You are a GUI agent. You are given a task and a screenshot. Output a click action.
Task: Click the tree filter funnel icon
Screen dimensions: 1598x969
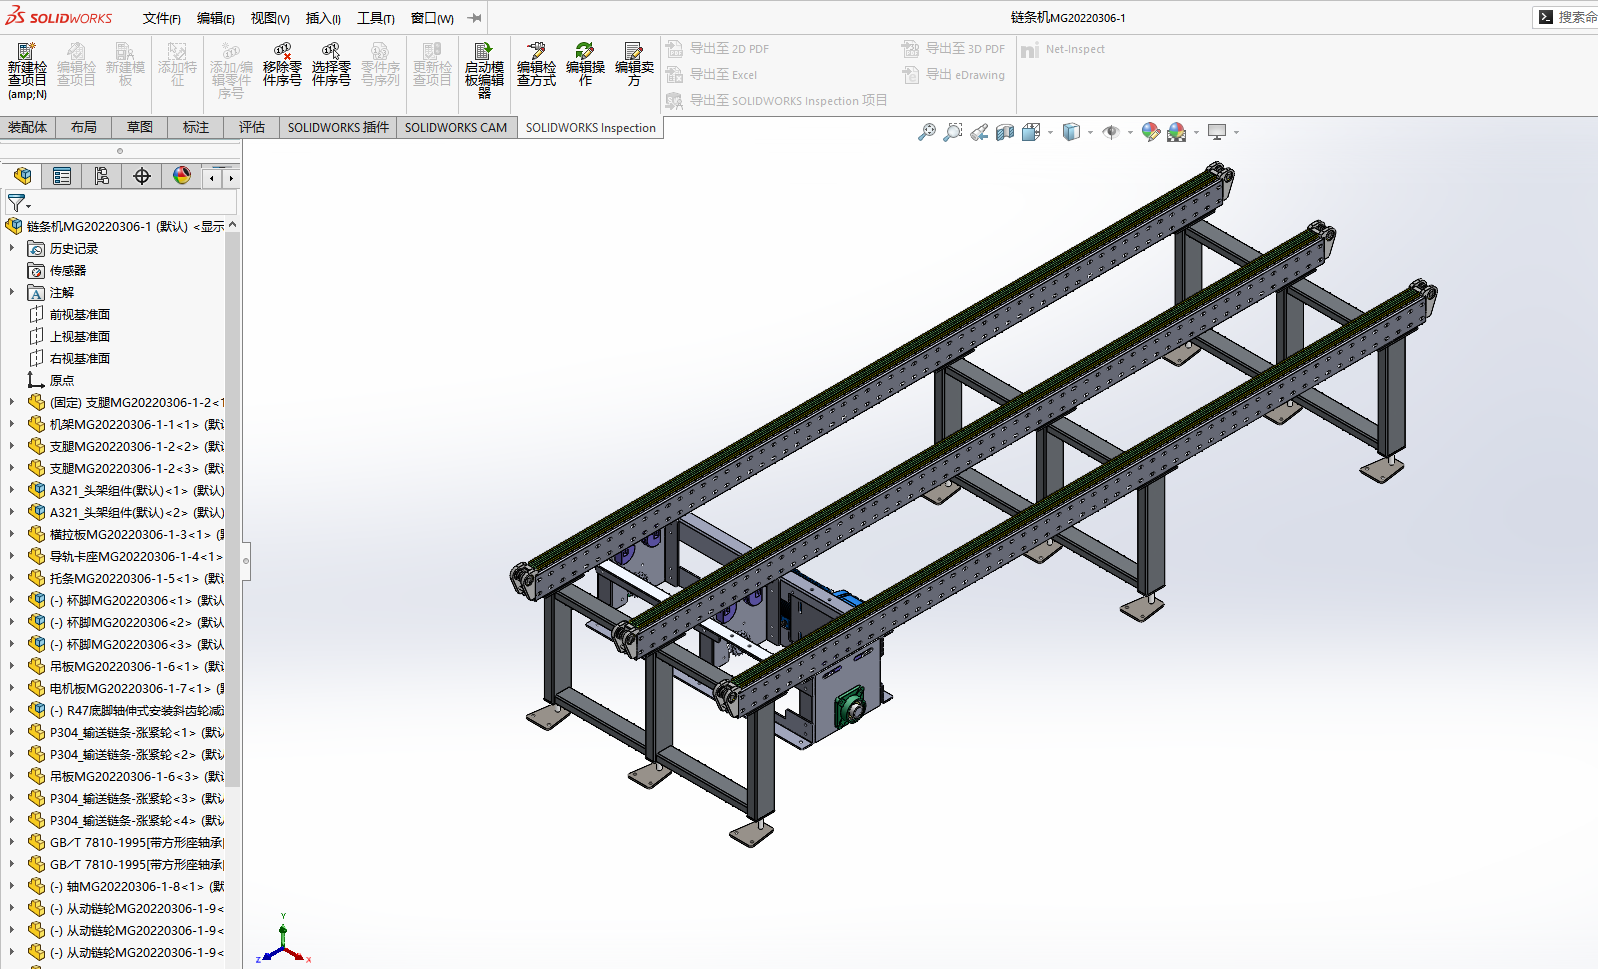pos(17,203)
